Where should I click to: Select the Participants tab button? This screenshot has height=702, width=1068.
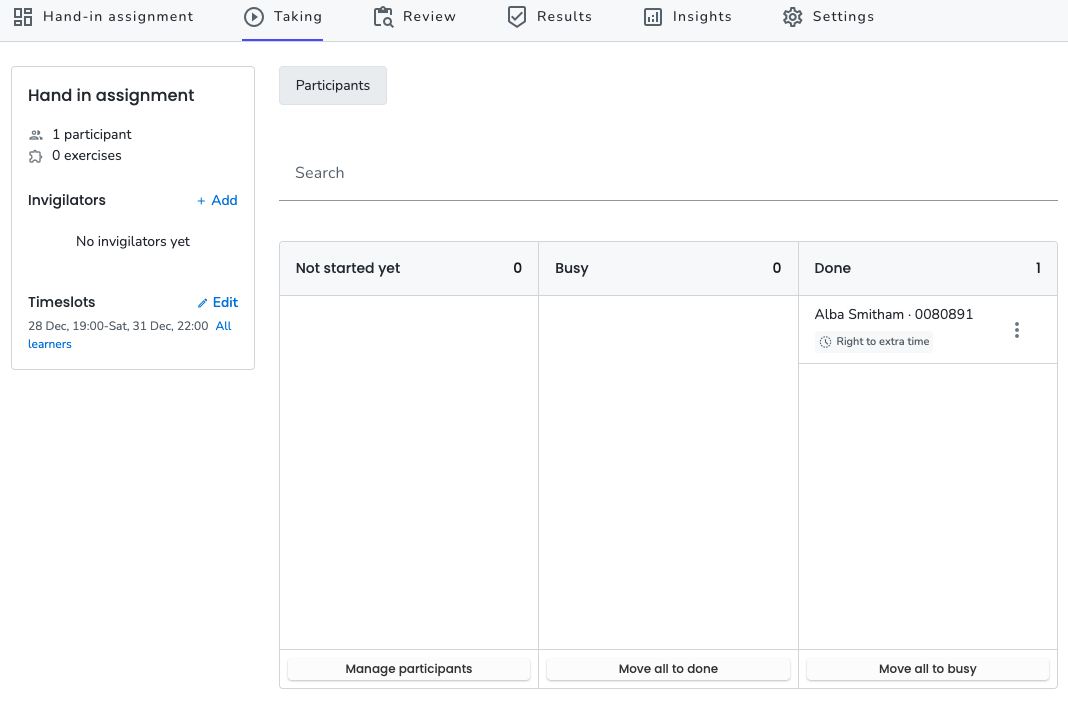click(333, 86)
